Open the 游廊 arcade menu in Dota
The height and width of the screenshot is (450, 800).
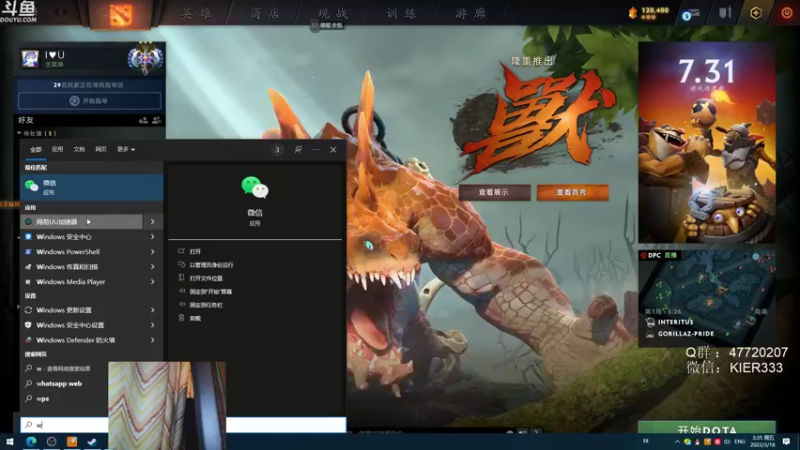click(x=470, y=13)
